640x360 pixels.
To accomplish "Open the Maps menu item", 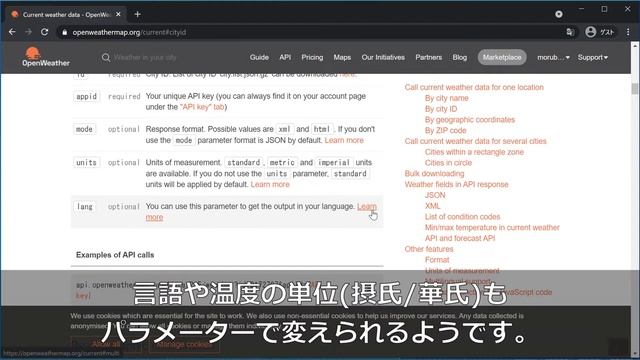I will (x=342, y=58).
